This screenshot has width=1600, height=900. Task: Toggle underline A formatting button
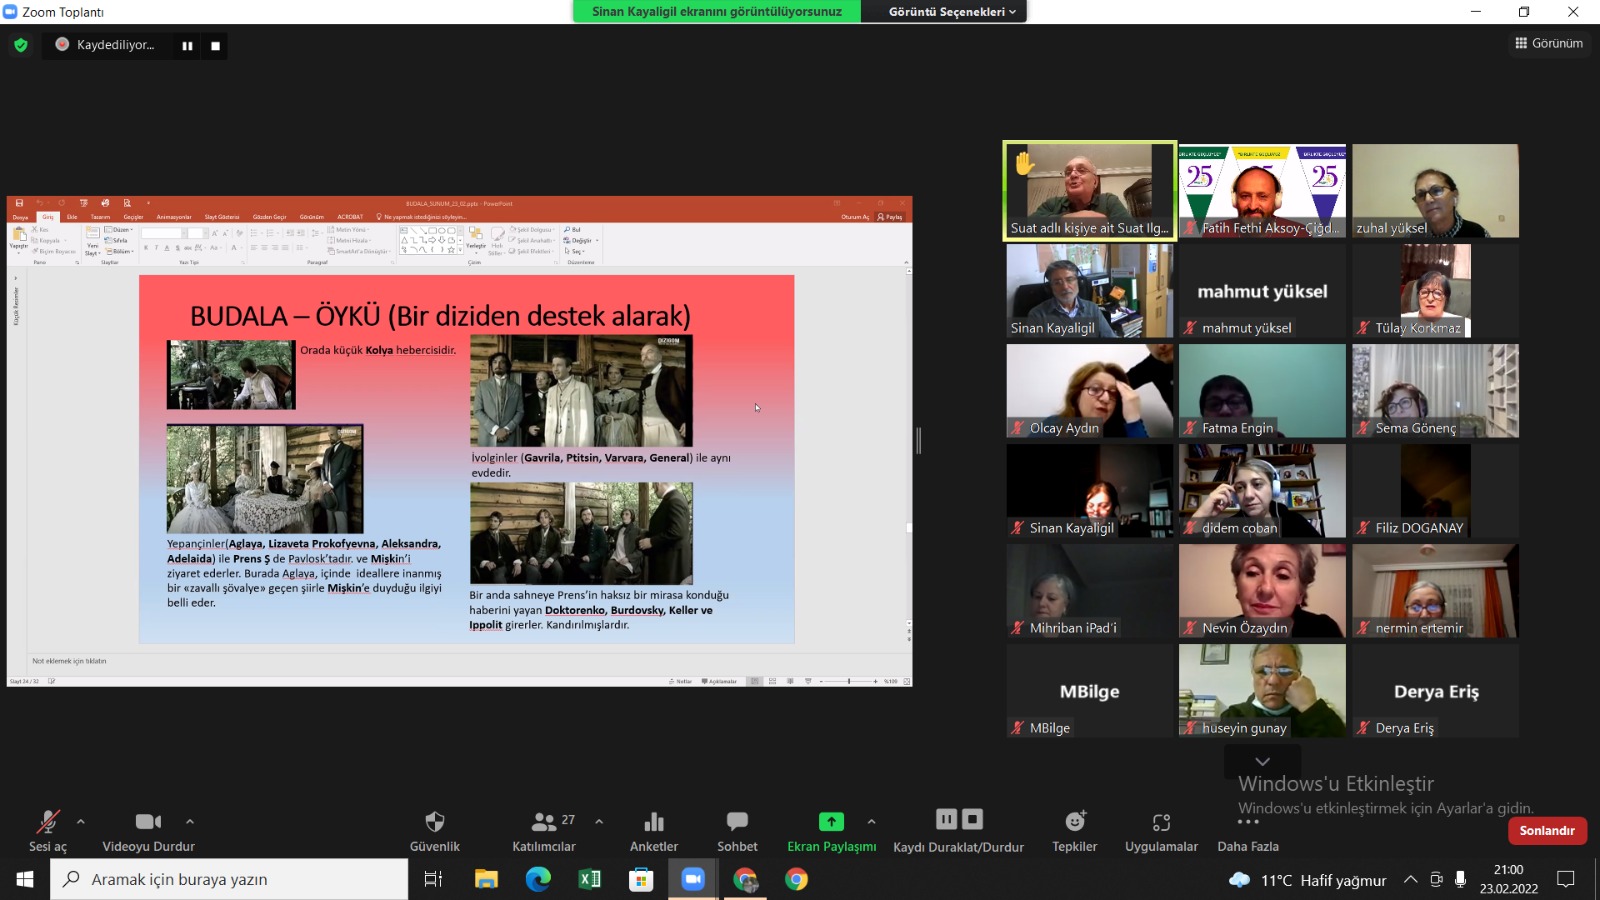tap(167, 248)
